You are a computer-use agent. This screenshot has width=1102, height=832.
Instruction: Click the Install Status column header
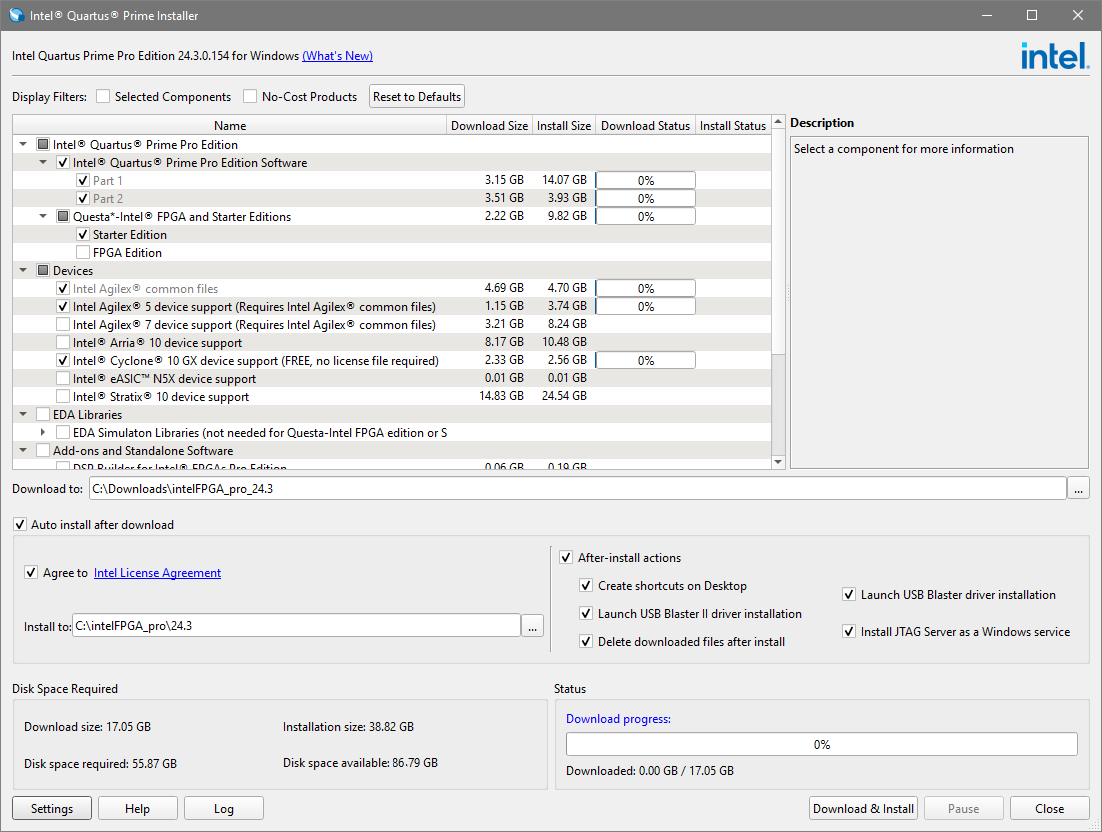click(x=732, y=126)
